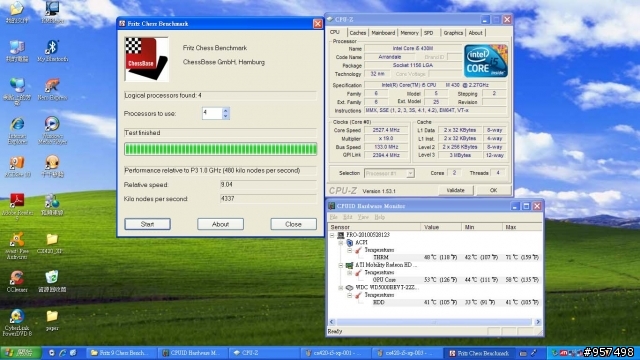Open the Windows Start menu button
The image size is (640, 360).
(x=21, y=353)
